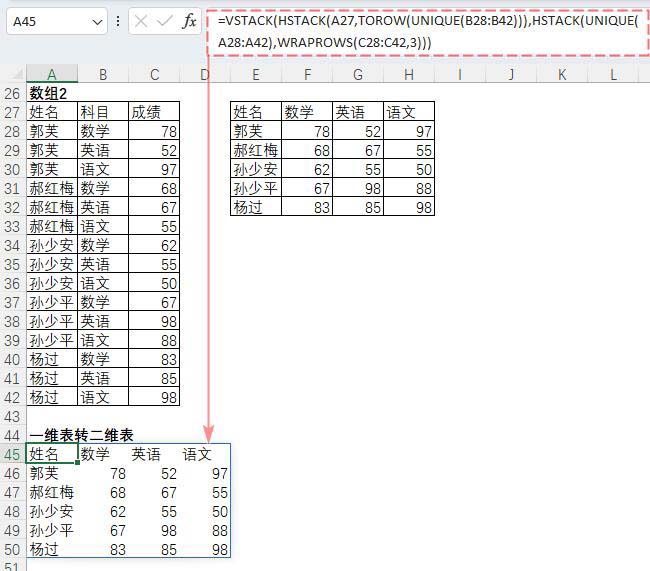The image size is (650, 571).
Task: Expand the Name Box dropdown arrow
Action: 97,21
